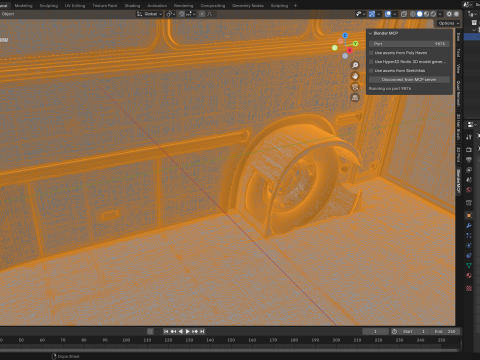Toggle viewport overlays icon
This screenshot has height=360, width=480.
click(388, 14)
